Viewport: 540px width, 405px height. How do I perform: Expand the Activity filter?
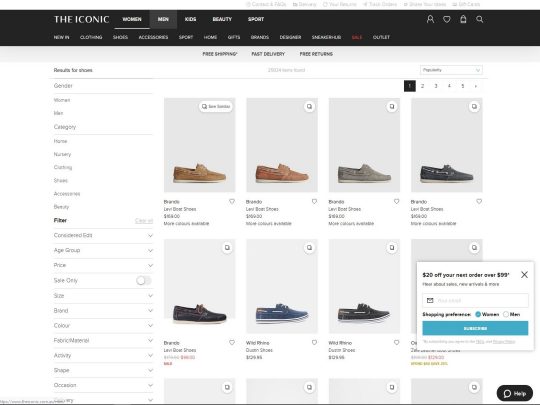coord(103,355)
